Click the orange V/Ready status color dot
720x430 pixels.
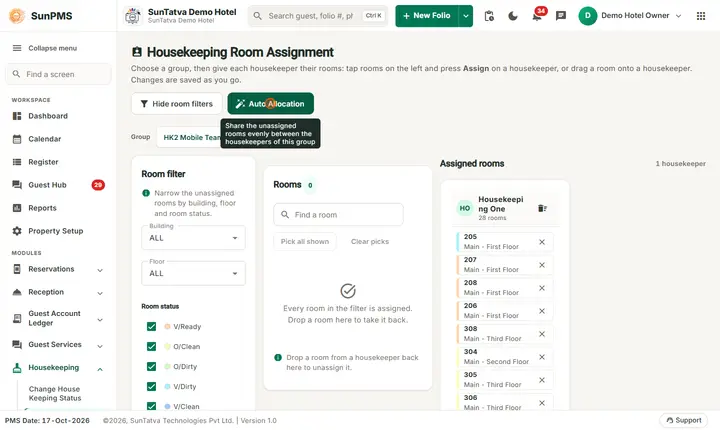click(167, 327)
